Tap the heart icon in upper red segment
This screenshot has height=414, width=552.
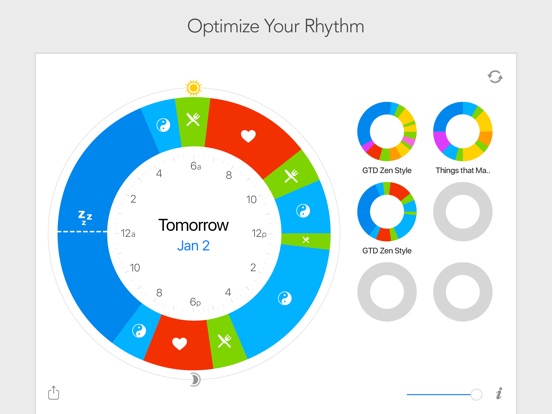(x=248, y=136)
